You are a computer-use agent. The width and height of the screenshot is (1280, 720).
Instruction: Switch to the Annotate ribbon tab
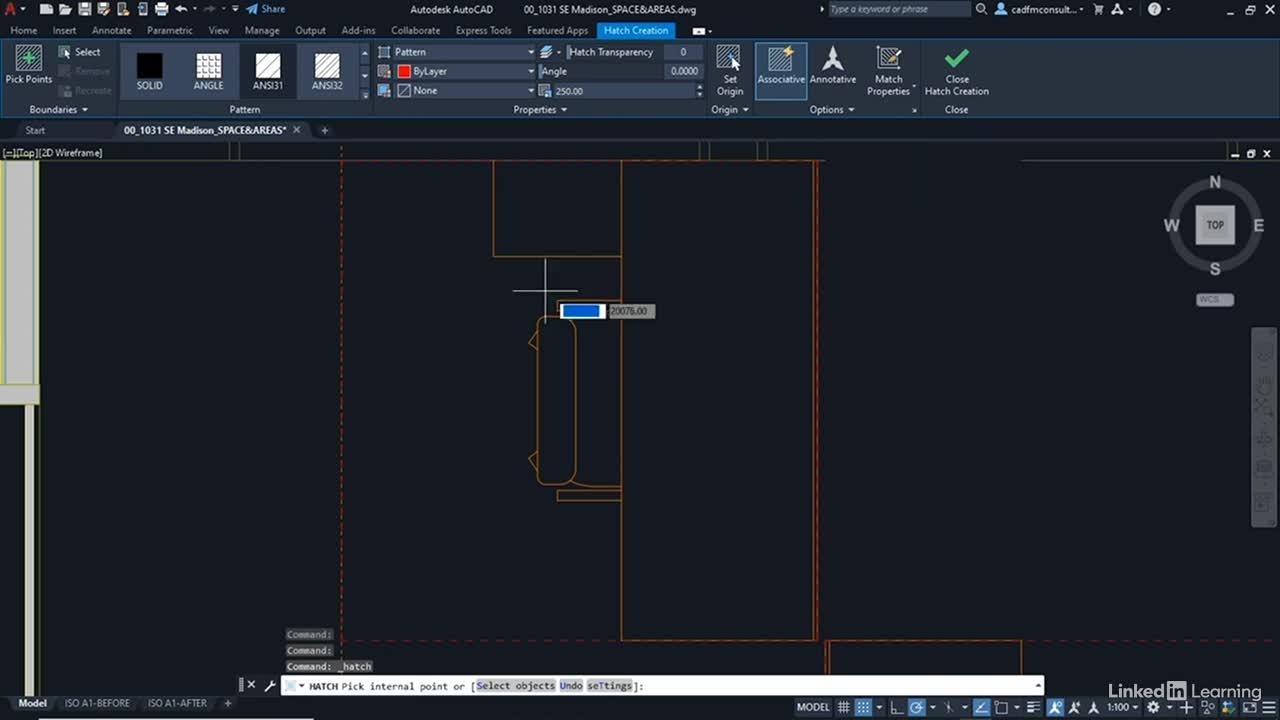[x=111, y=30]
